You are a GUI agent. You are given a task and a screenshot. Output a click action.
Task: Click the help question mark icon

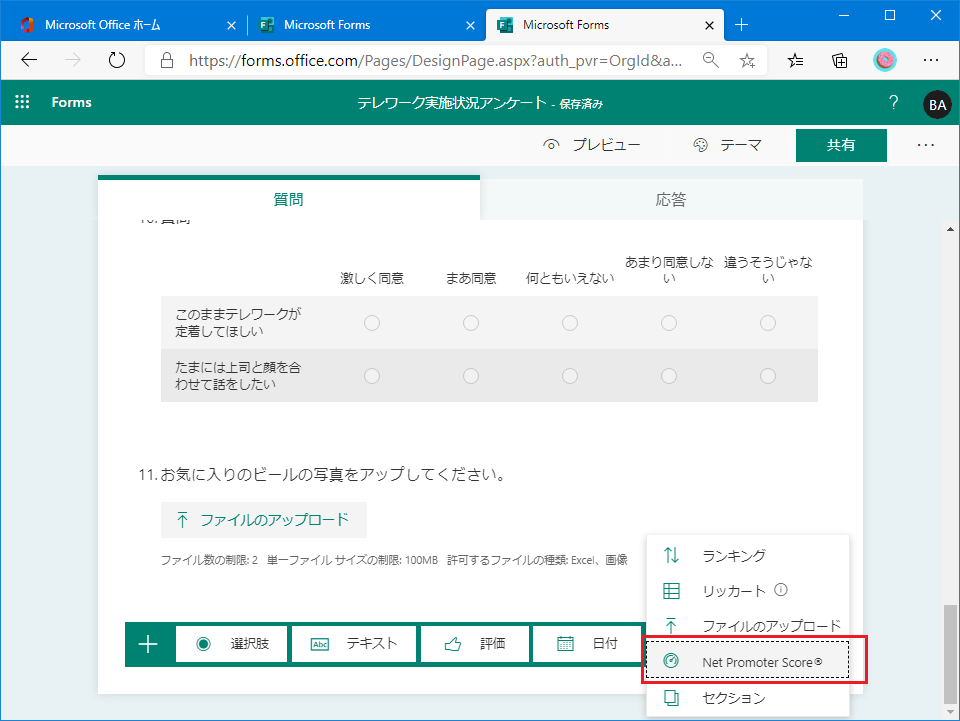click(893, 103)
